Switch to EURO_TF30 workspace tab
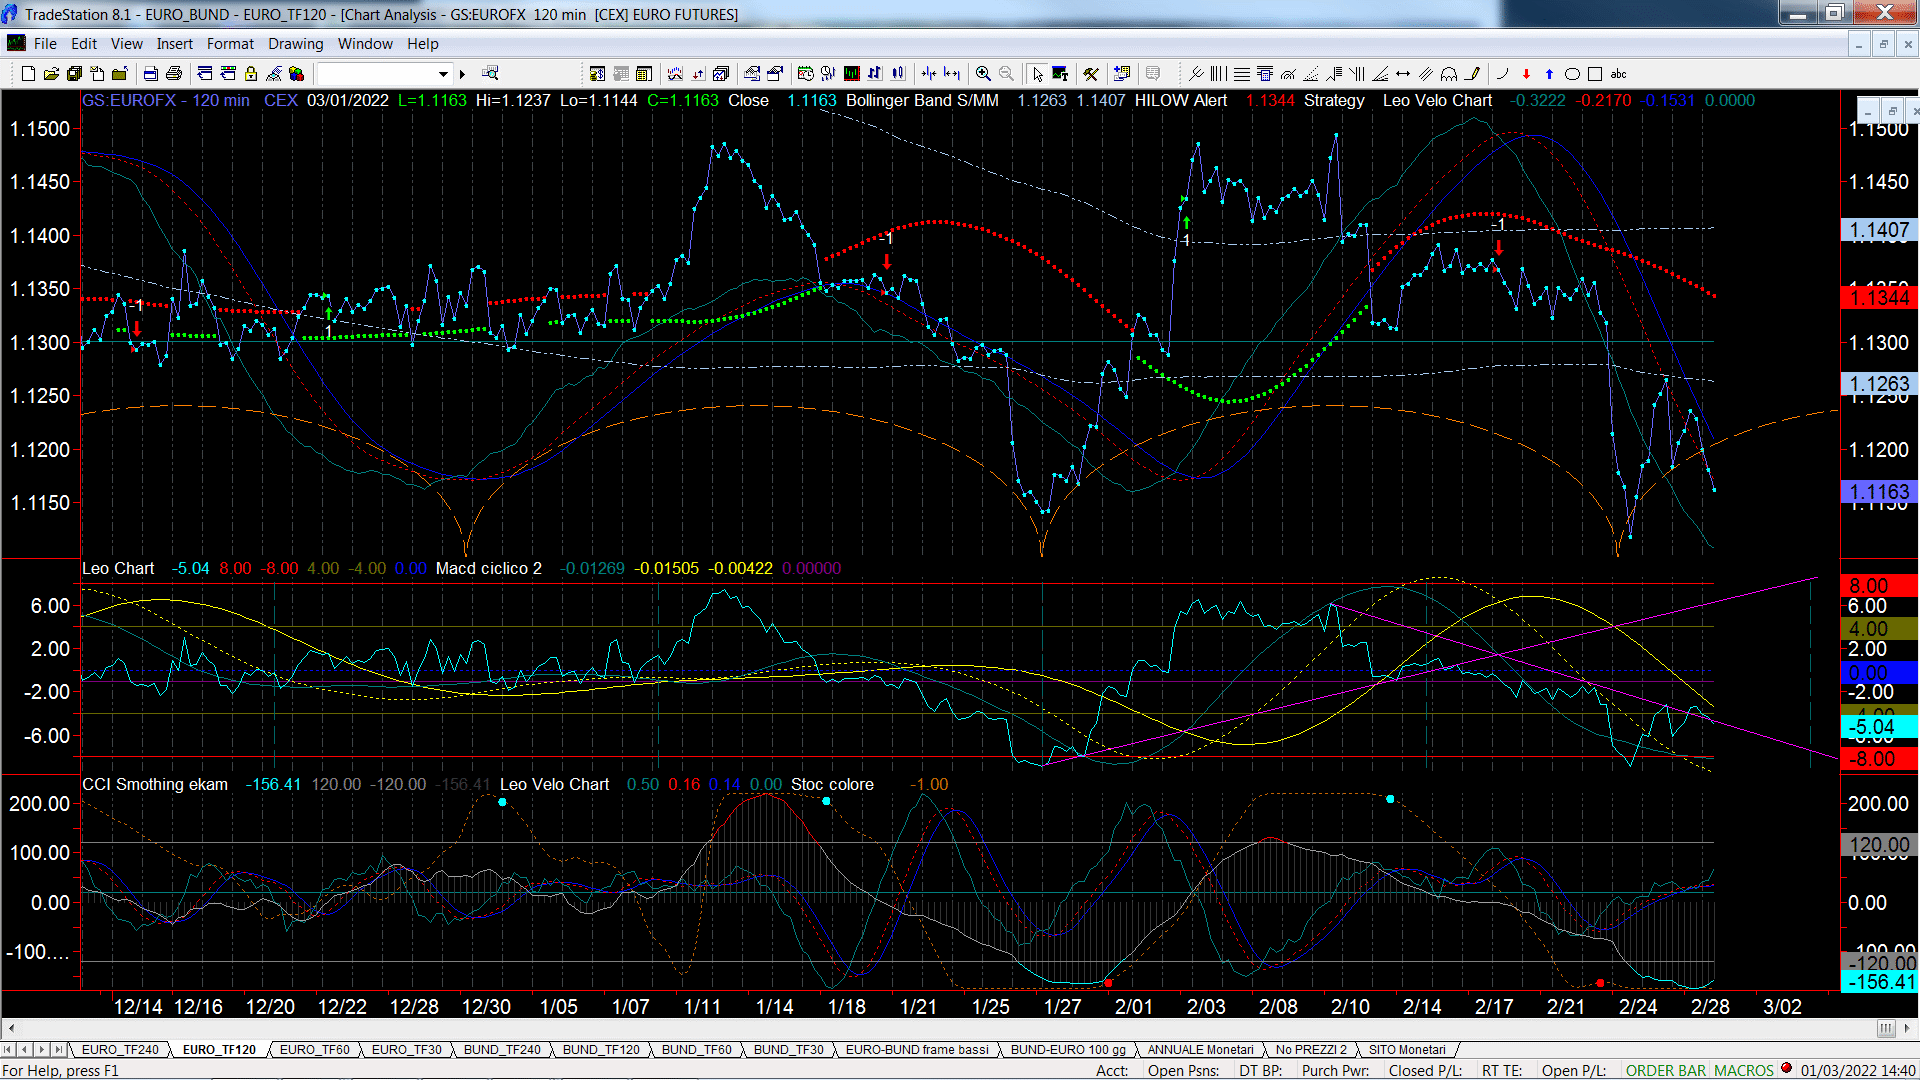The height and width of the screenshot is (1080, 1920). tap(406, 1049)
